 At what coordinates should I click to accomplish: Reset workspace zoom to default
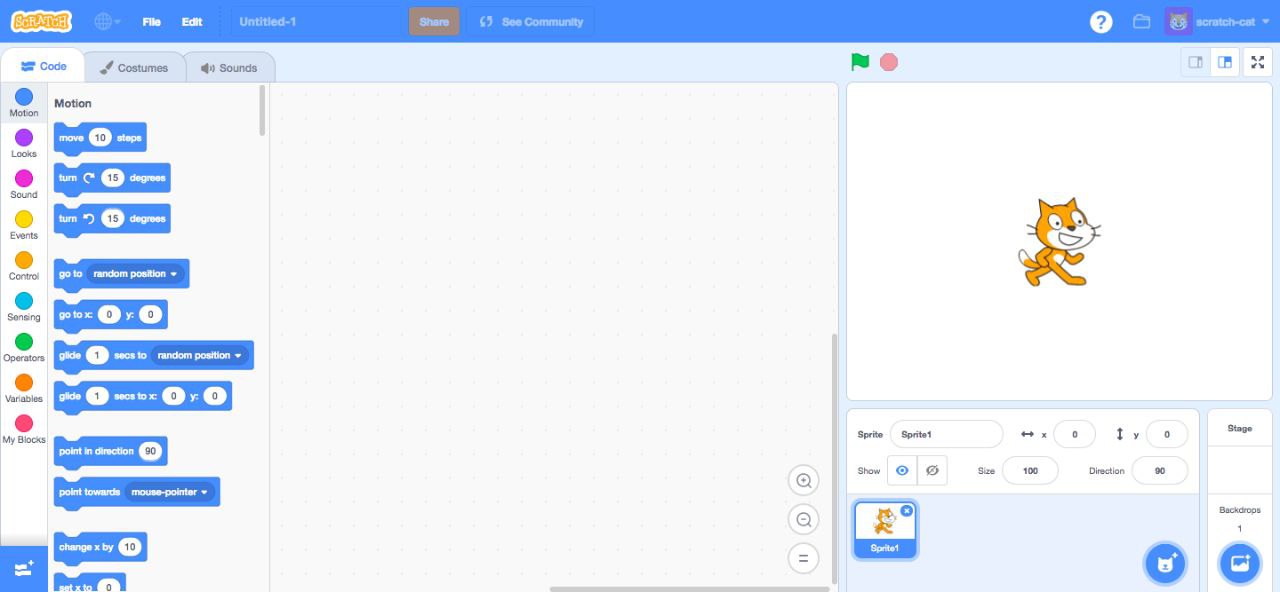coord(803,559)
